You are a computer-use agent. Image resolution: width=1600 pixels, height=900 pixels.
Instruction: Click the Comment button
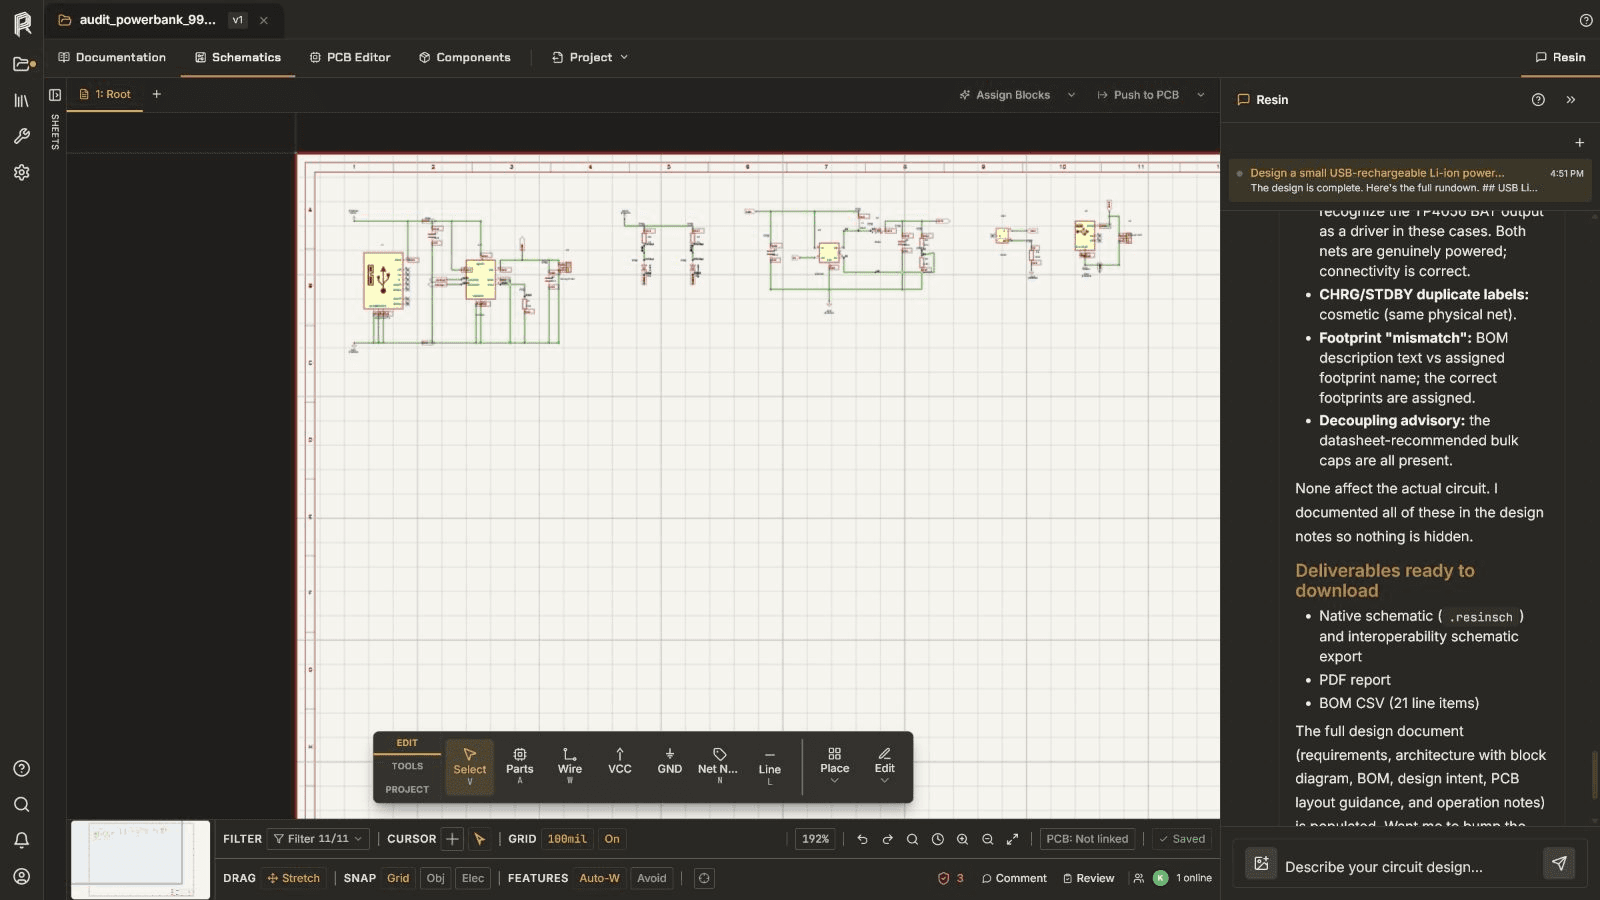click(x=1014, y=878)
